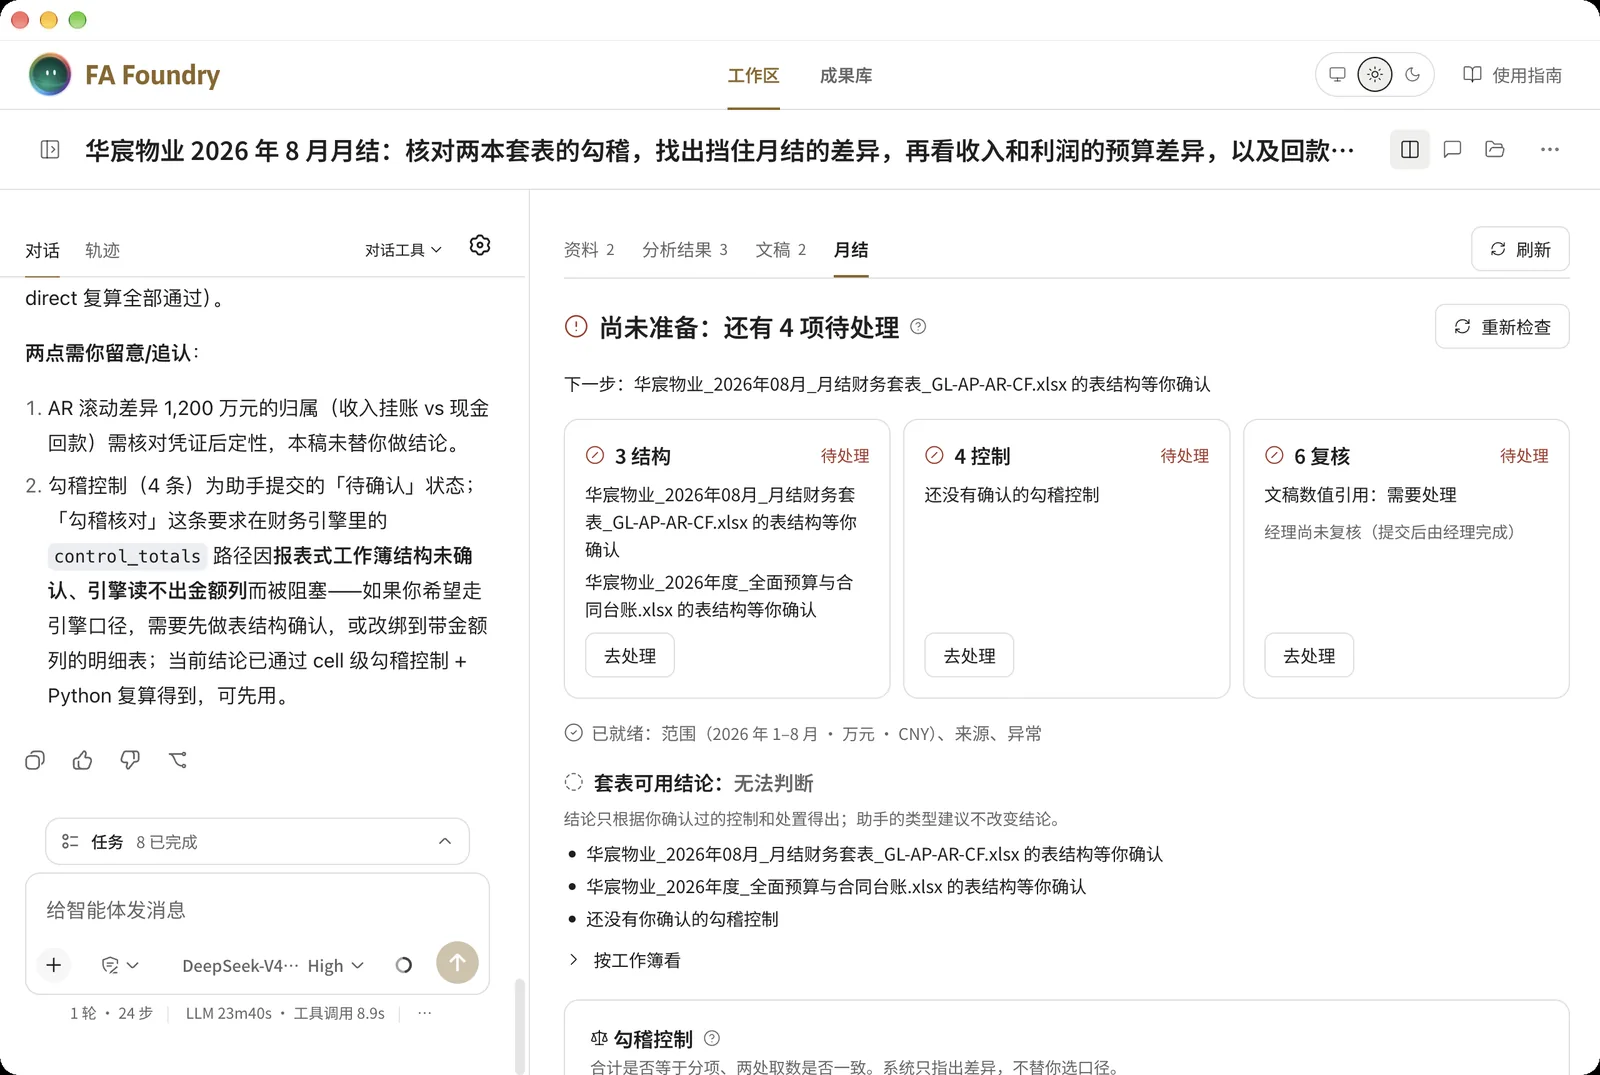Switch to 成果库 top tab
Image resolution: width=1600 pixels, height=1075 pixels.
click(x=846, y=76)
